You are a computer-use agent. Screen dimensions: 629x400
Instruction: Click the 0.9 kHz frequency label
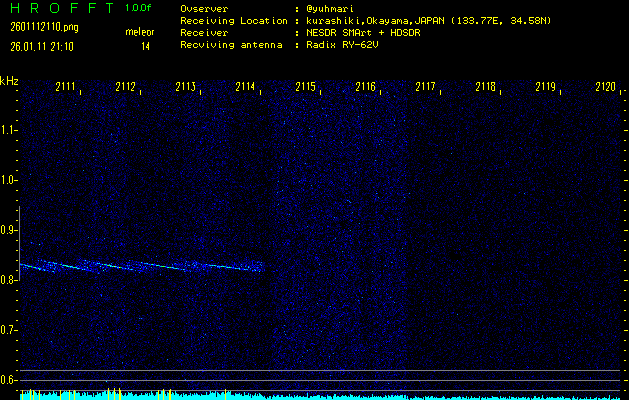click(x=8, y=230)
